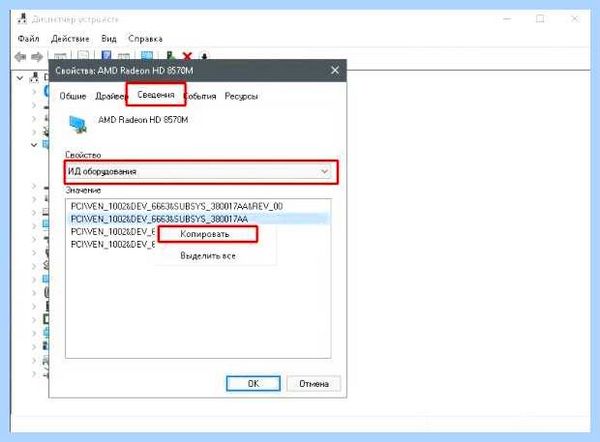Choose Копировать from the context menu
Viewport: 600px width, 442px height.
click(x=205, y=234)
